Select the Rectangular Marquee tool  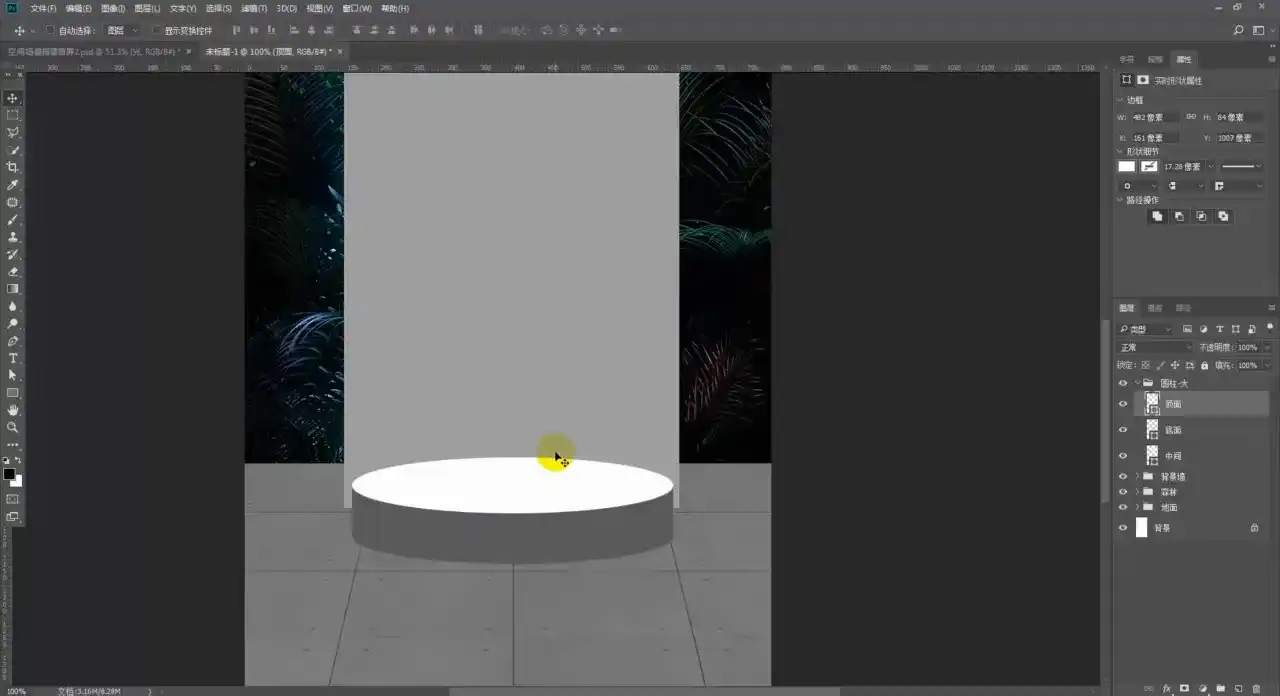pyautogui.click(x=13, y=115)
